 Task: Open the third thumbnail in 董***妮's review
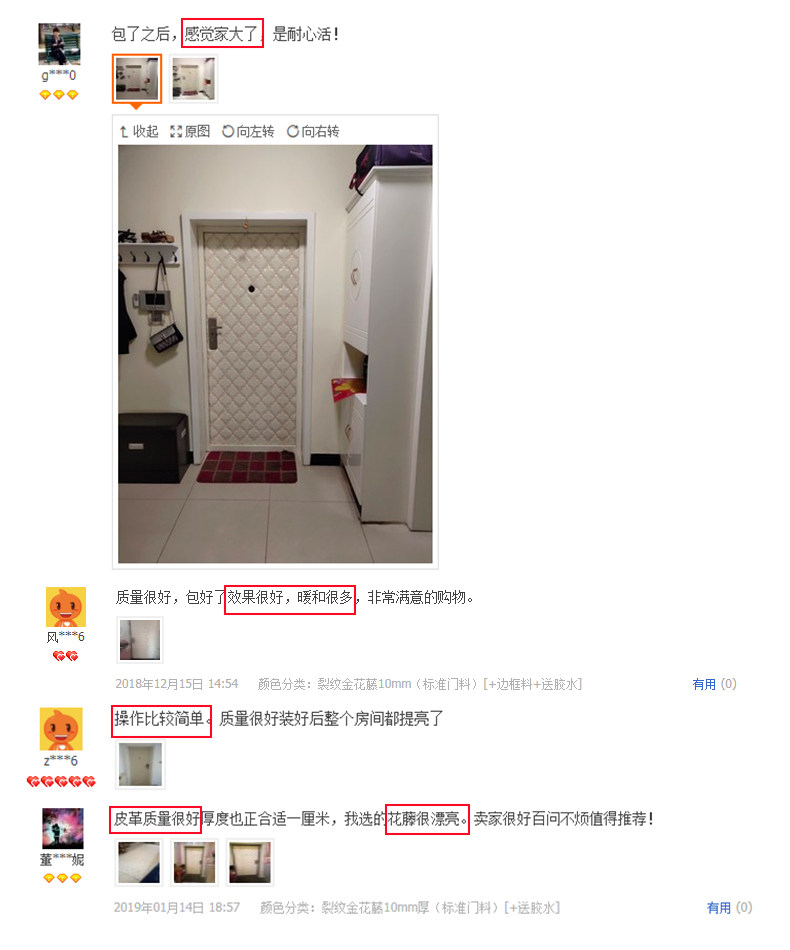pos(250,863)
